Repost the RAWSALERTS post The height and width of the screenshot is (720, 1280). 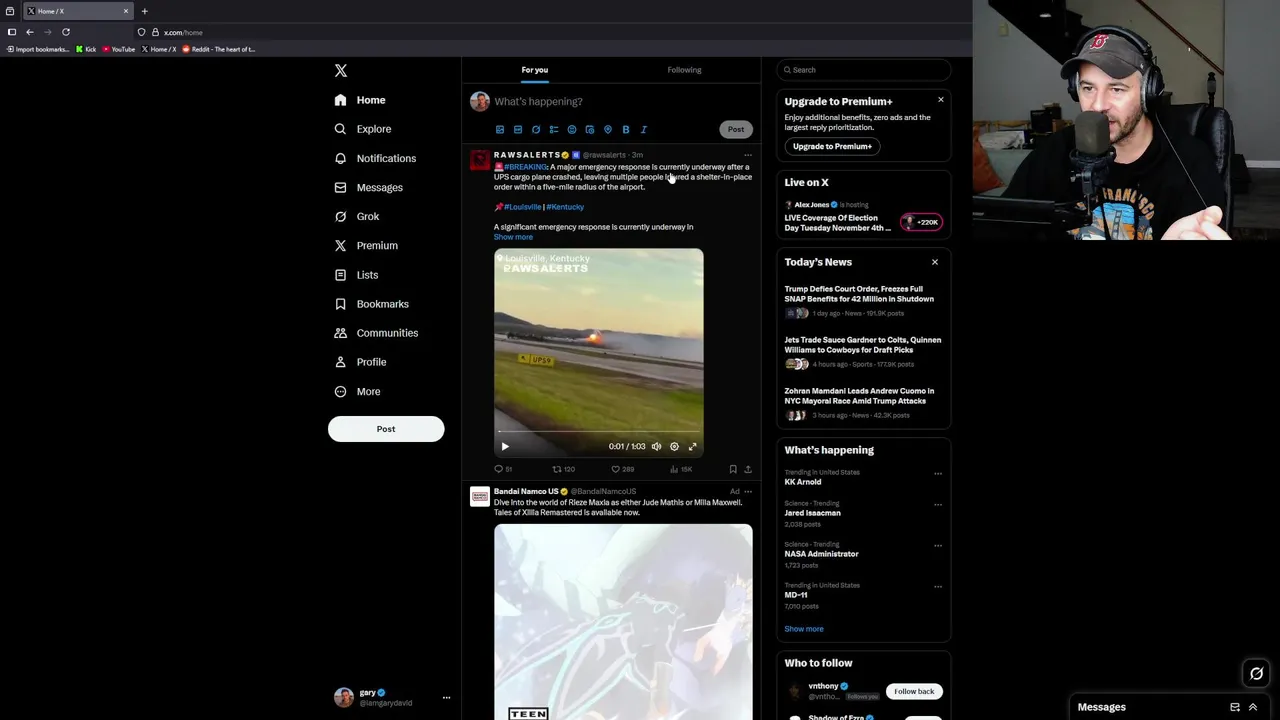[563, 469]
